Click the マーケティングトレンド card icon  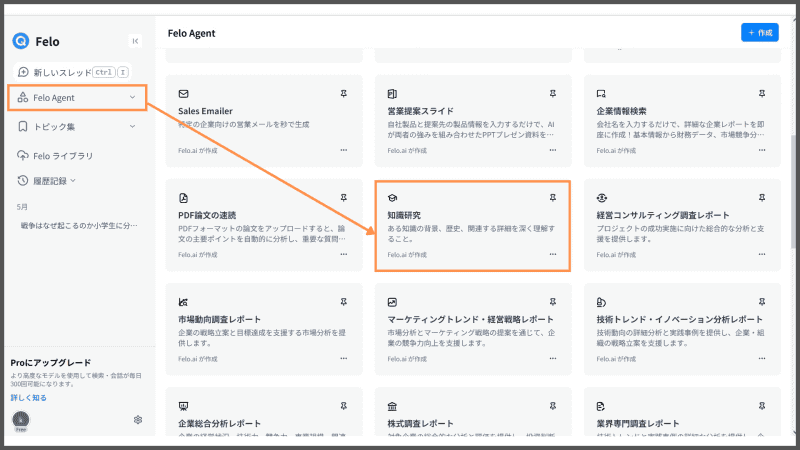(x=392, y=303)
